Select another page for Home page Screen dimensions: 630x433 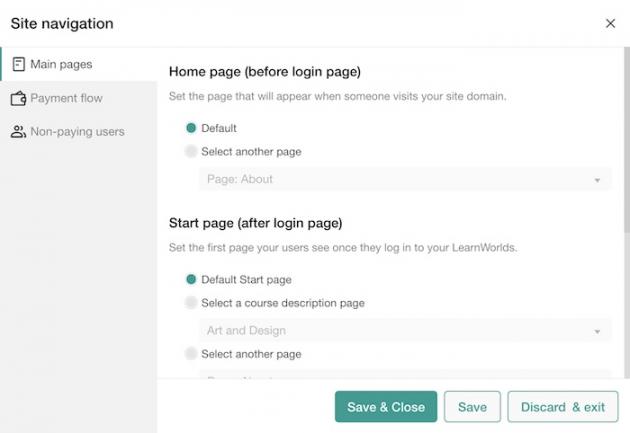191,152
